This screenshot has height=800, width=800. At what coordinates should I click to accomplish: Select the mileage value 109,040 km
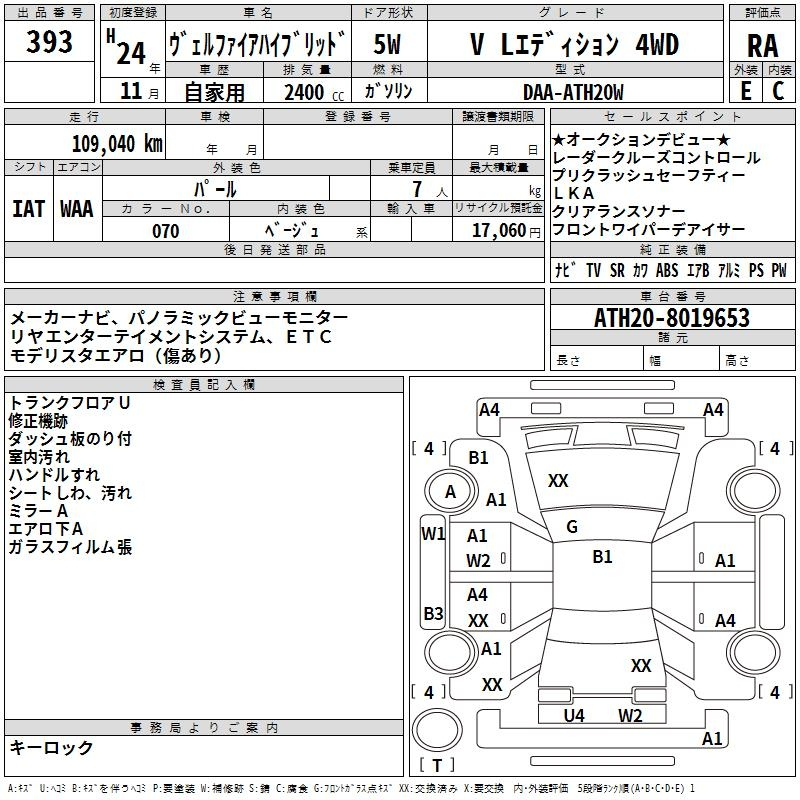pyautogui.click(x=117, y=143)
